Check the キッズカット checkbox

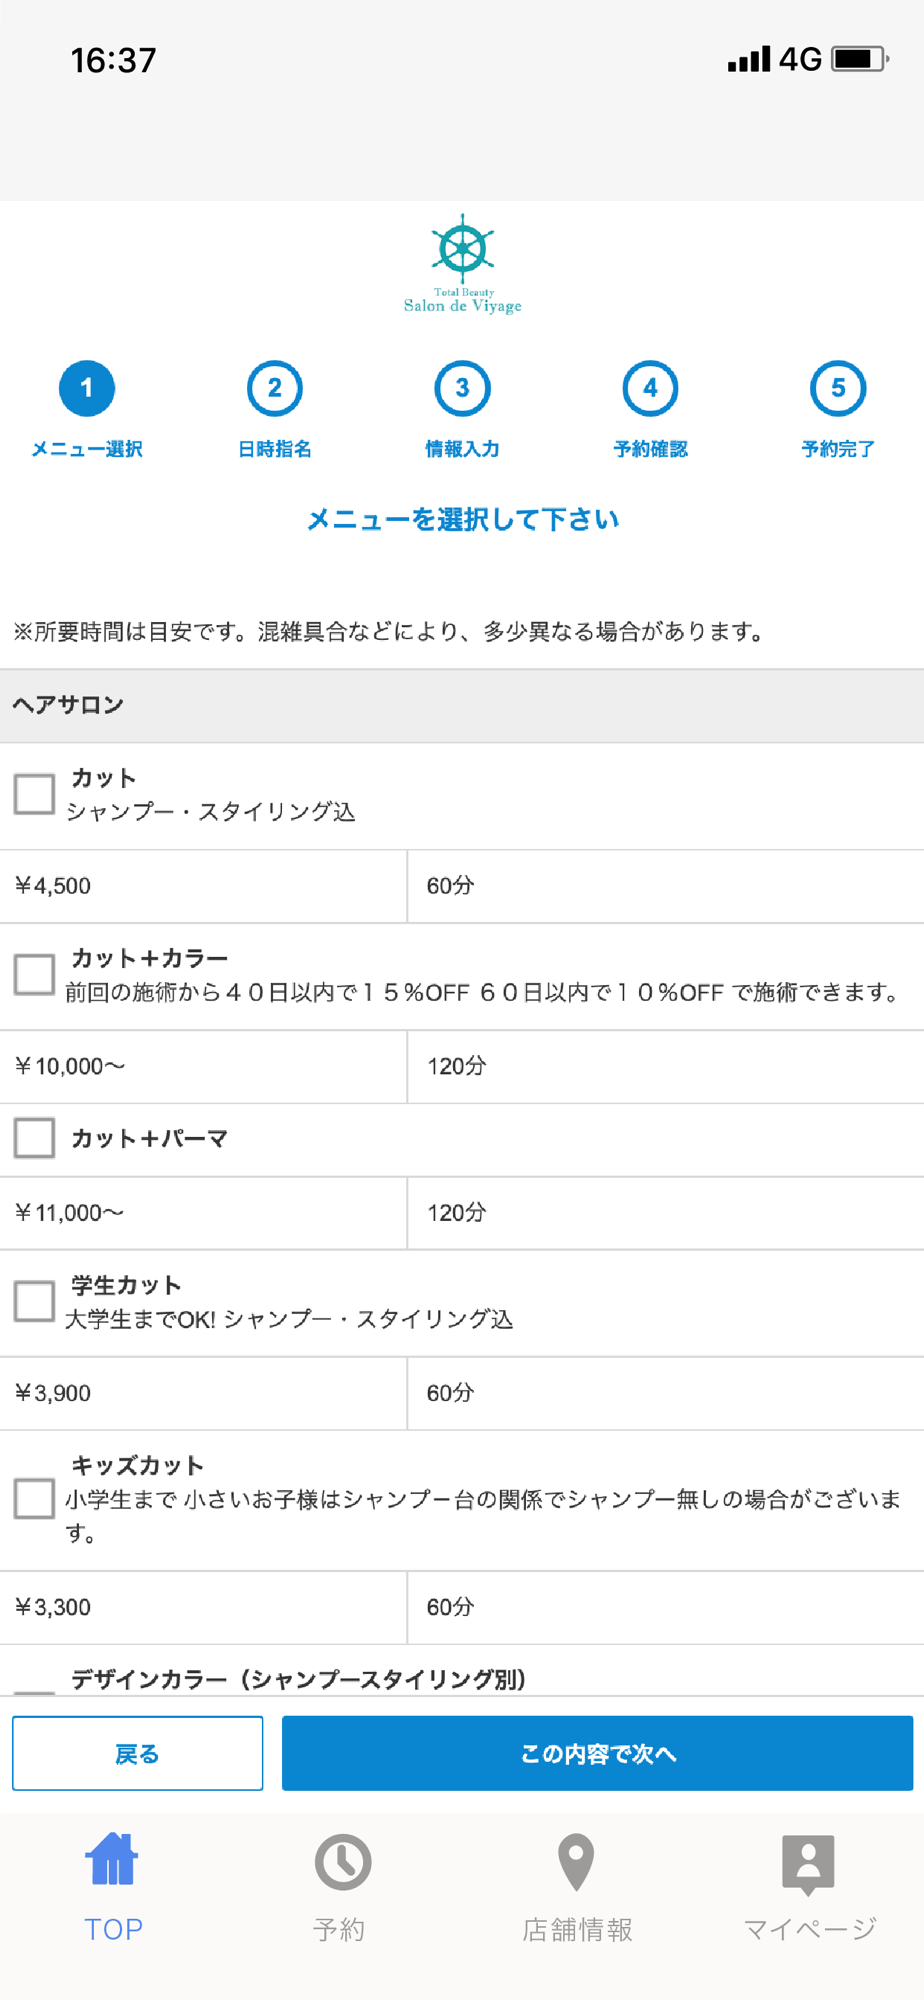pos(34,1498)
